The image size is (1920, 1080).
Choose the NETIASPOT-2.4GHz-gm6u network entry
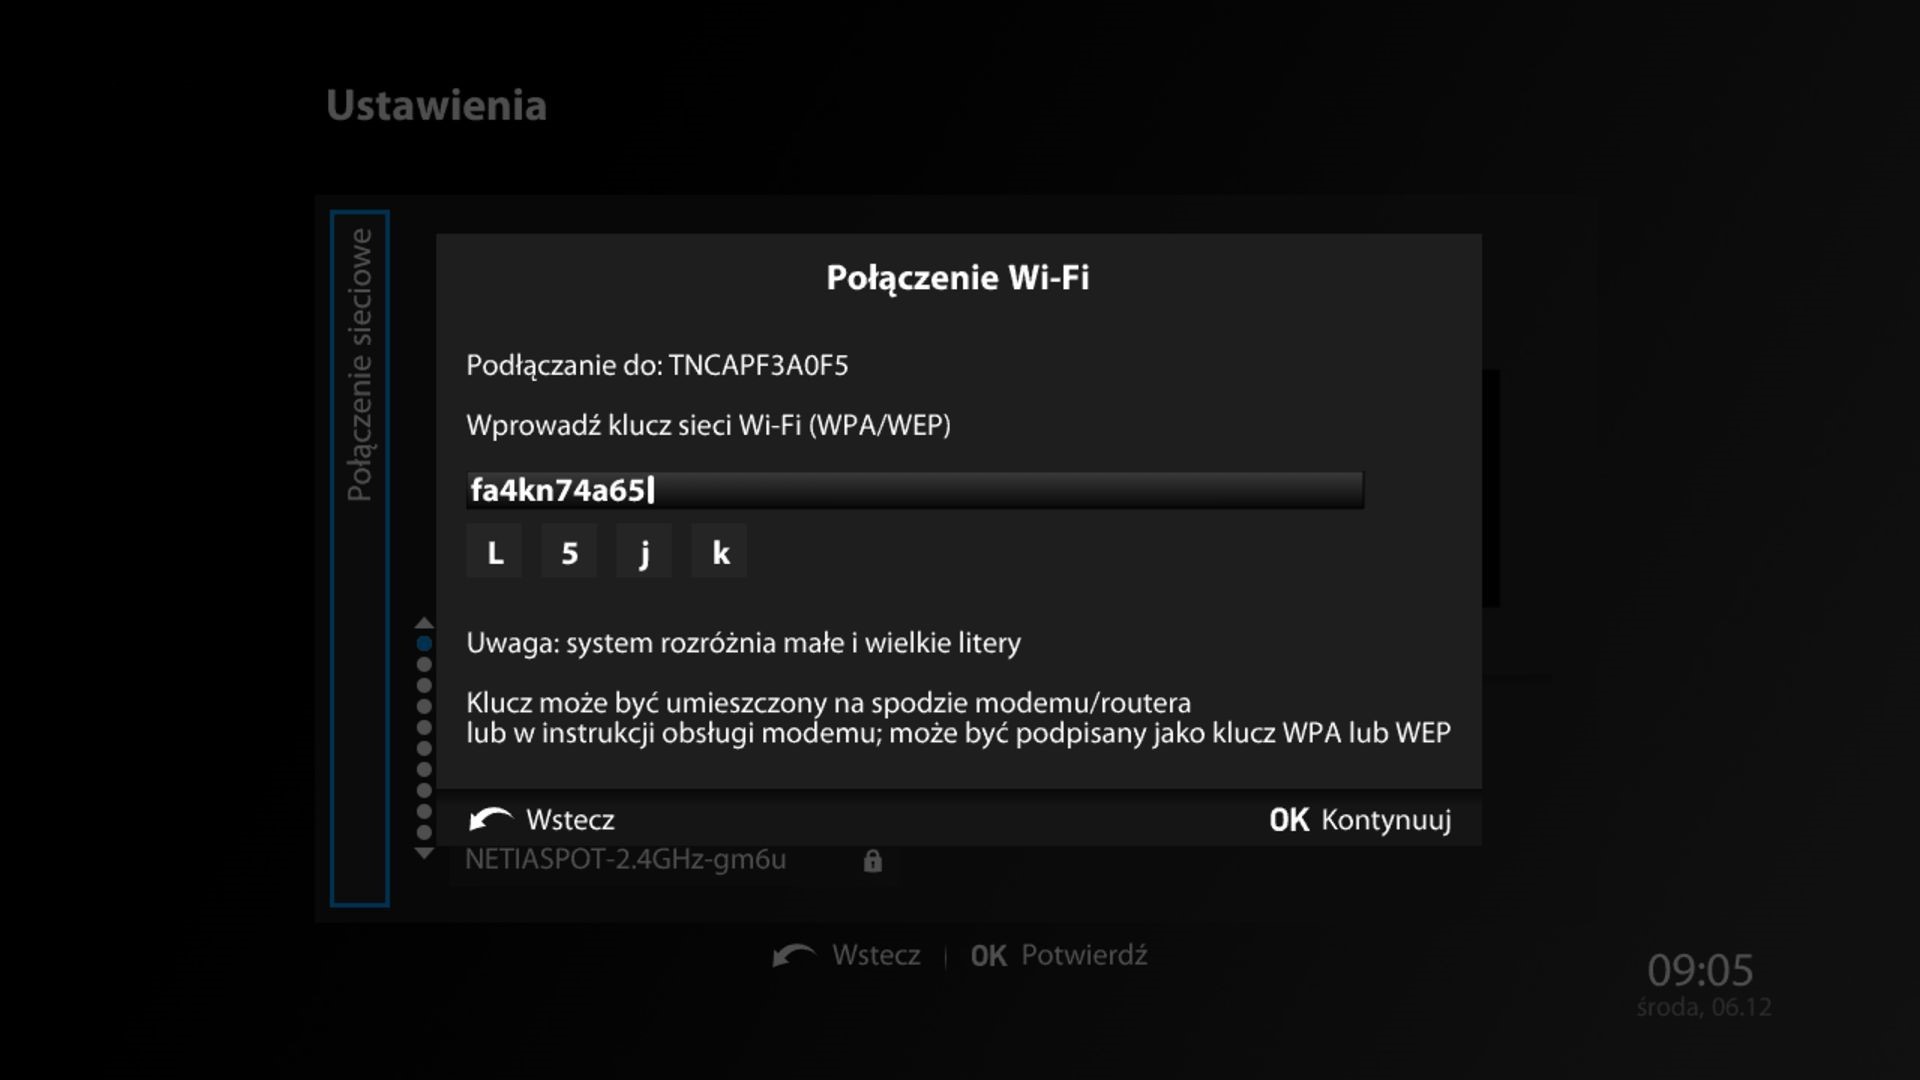pyautogui.click(x=674, y=861)
